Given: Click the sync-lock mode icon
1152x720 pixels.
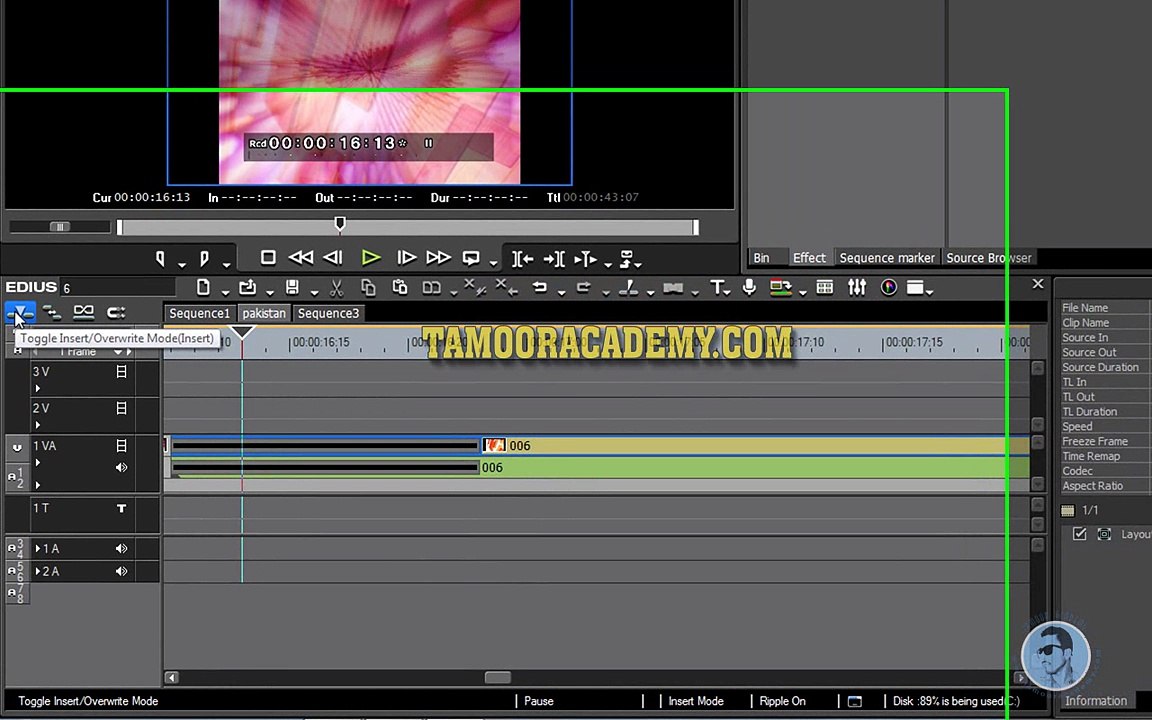Looking at the screenshot, I should click(x=116, y=313).
